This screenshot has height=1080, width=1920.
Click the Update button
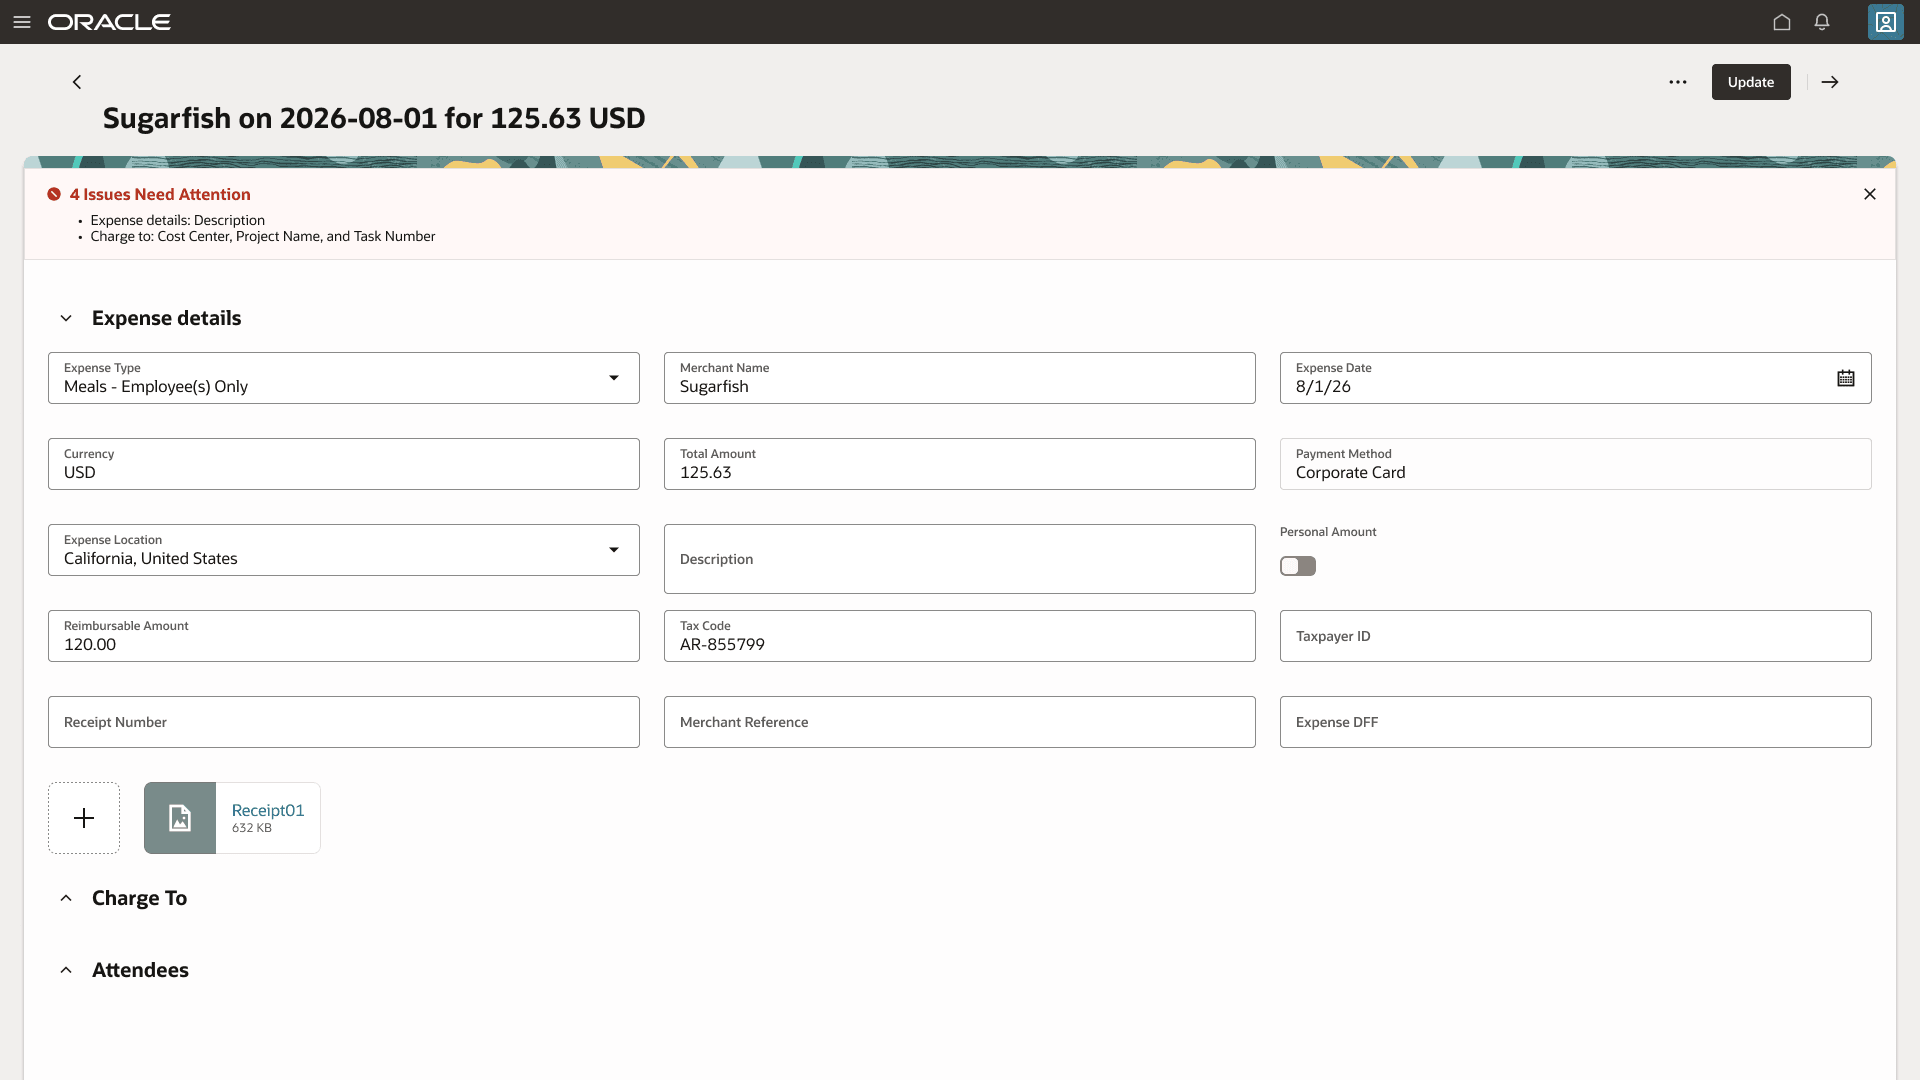coord(1751,82)
